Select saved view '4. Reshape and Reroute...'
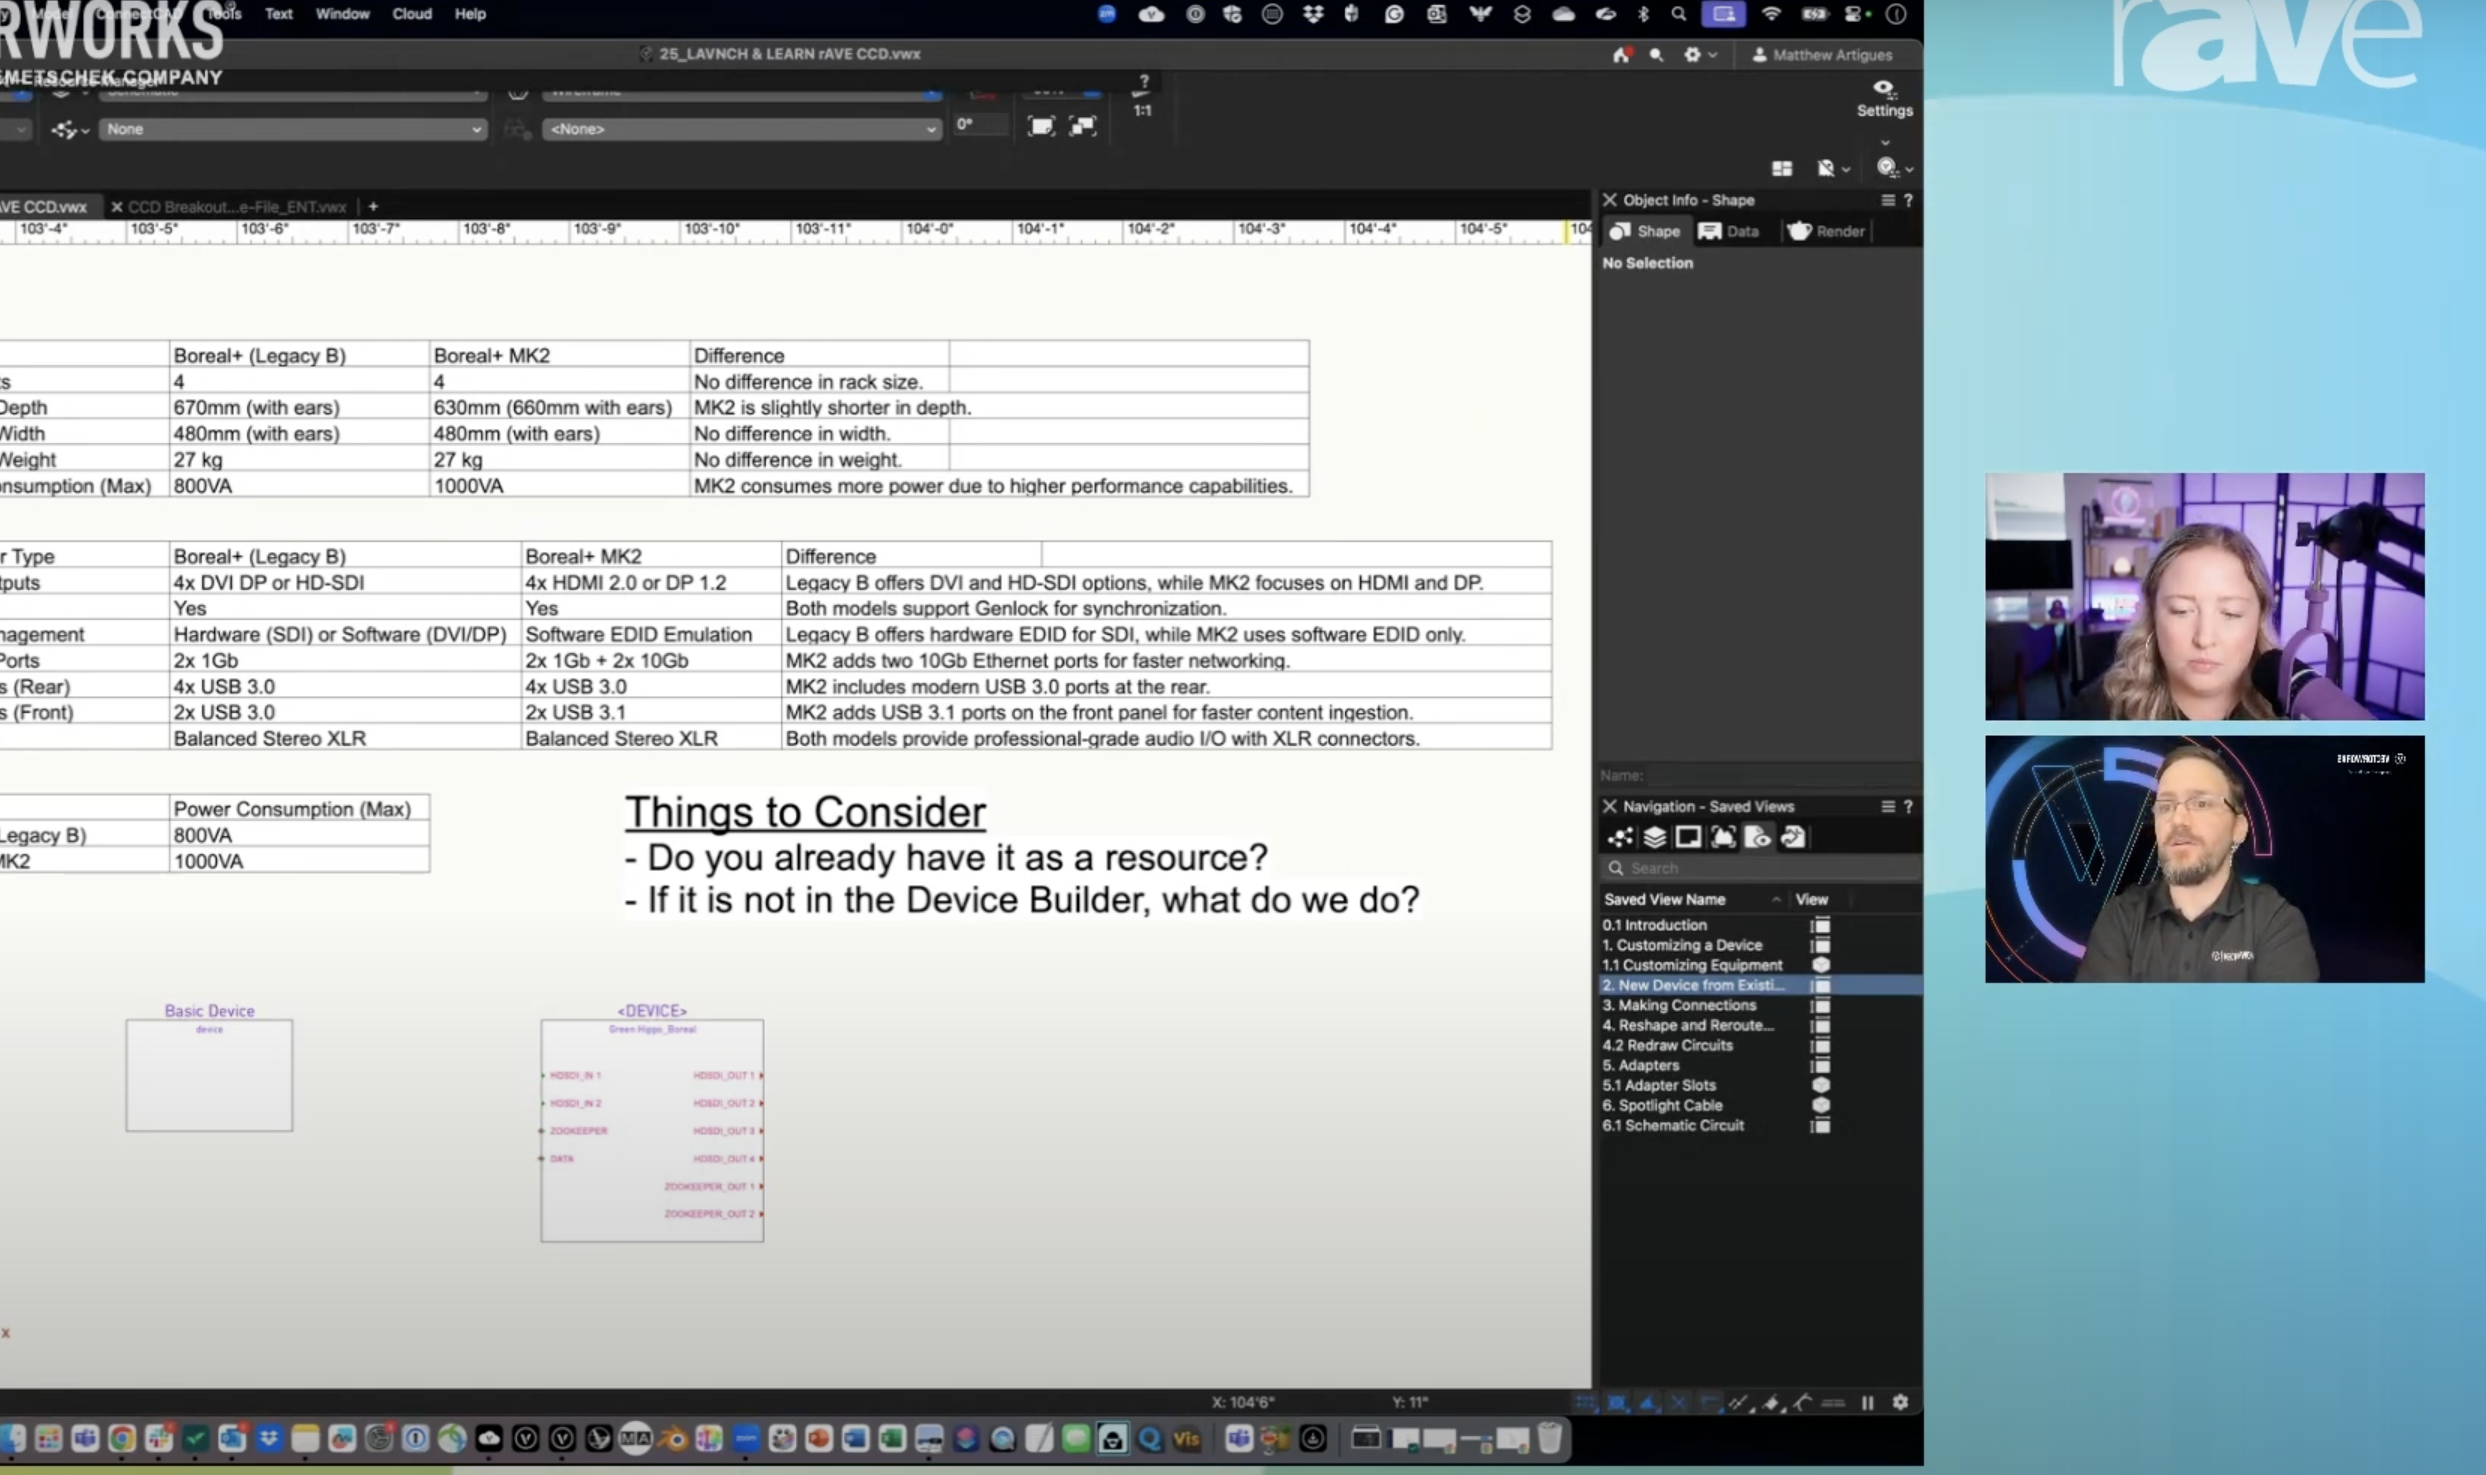The height and width of the screenshot is (1475, 2486). [x=1687, y=1025]
